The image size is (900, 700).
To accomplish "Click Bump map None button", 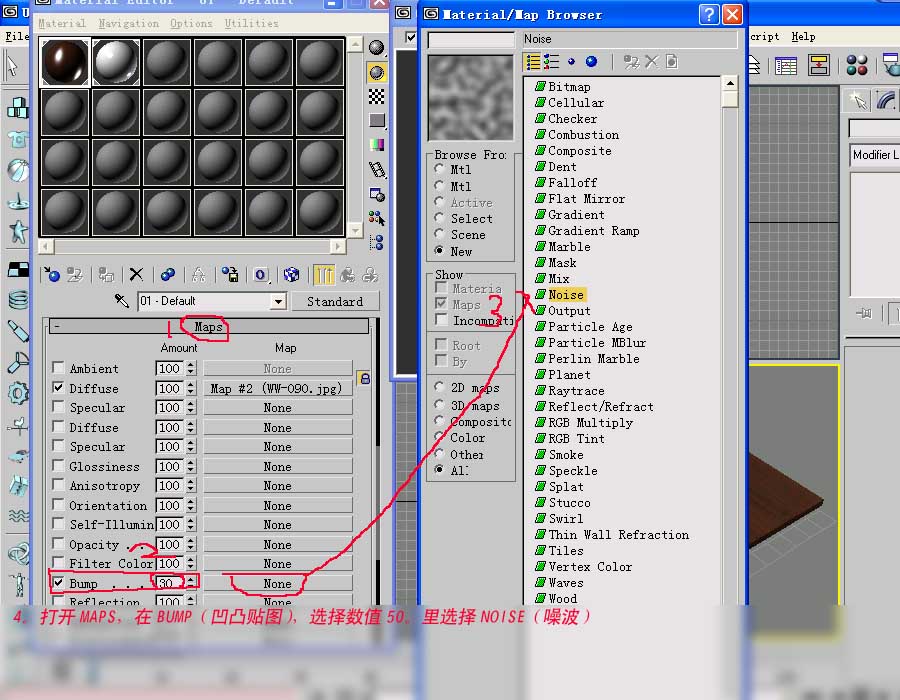I will point(278,584).
